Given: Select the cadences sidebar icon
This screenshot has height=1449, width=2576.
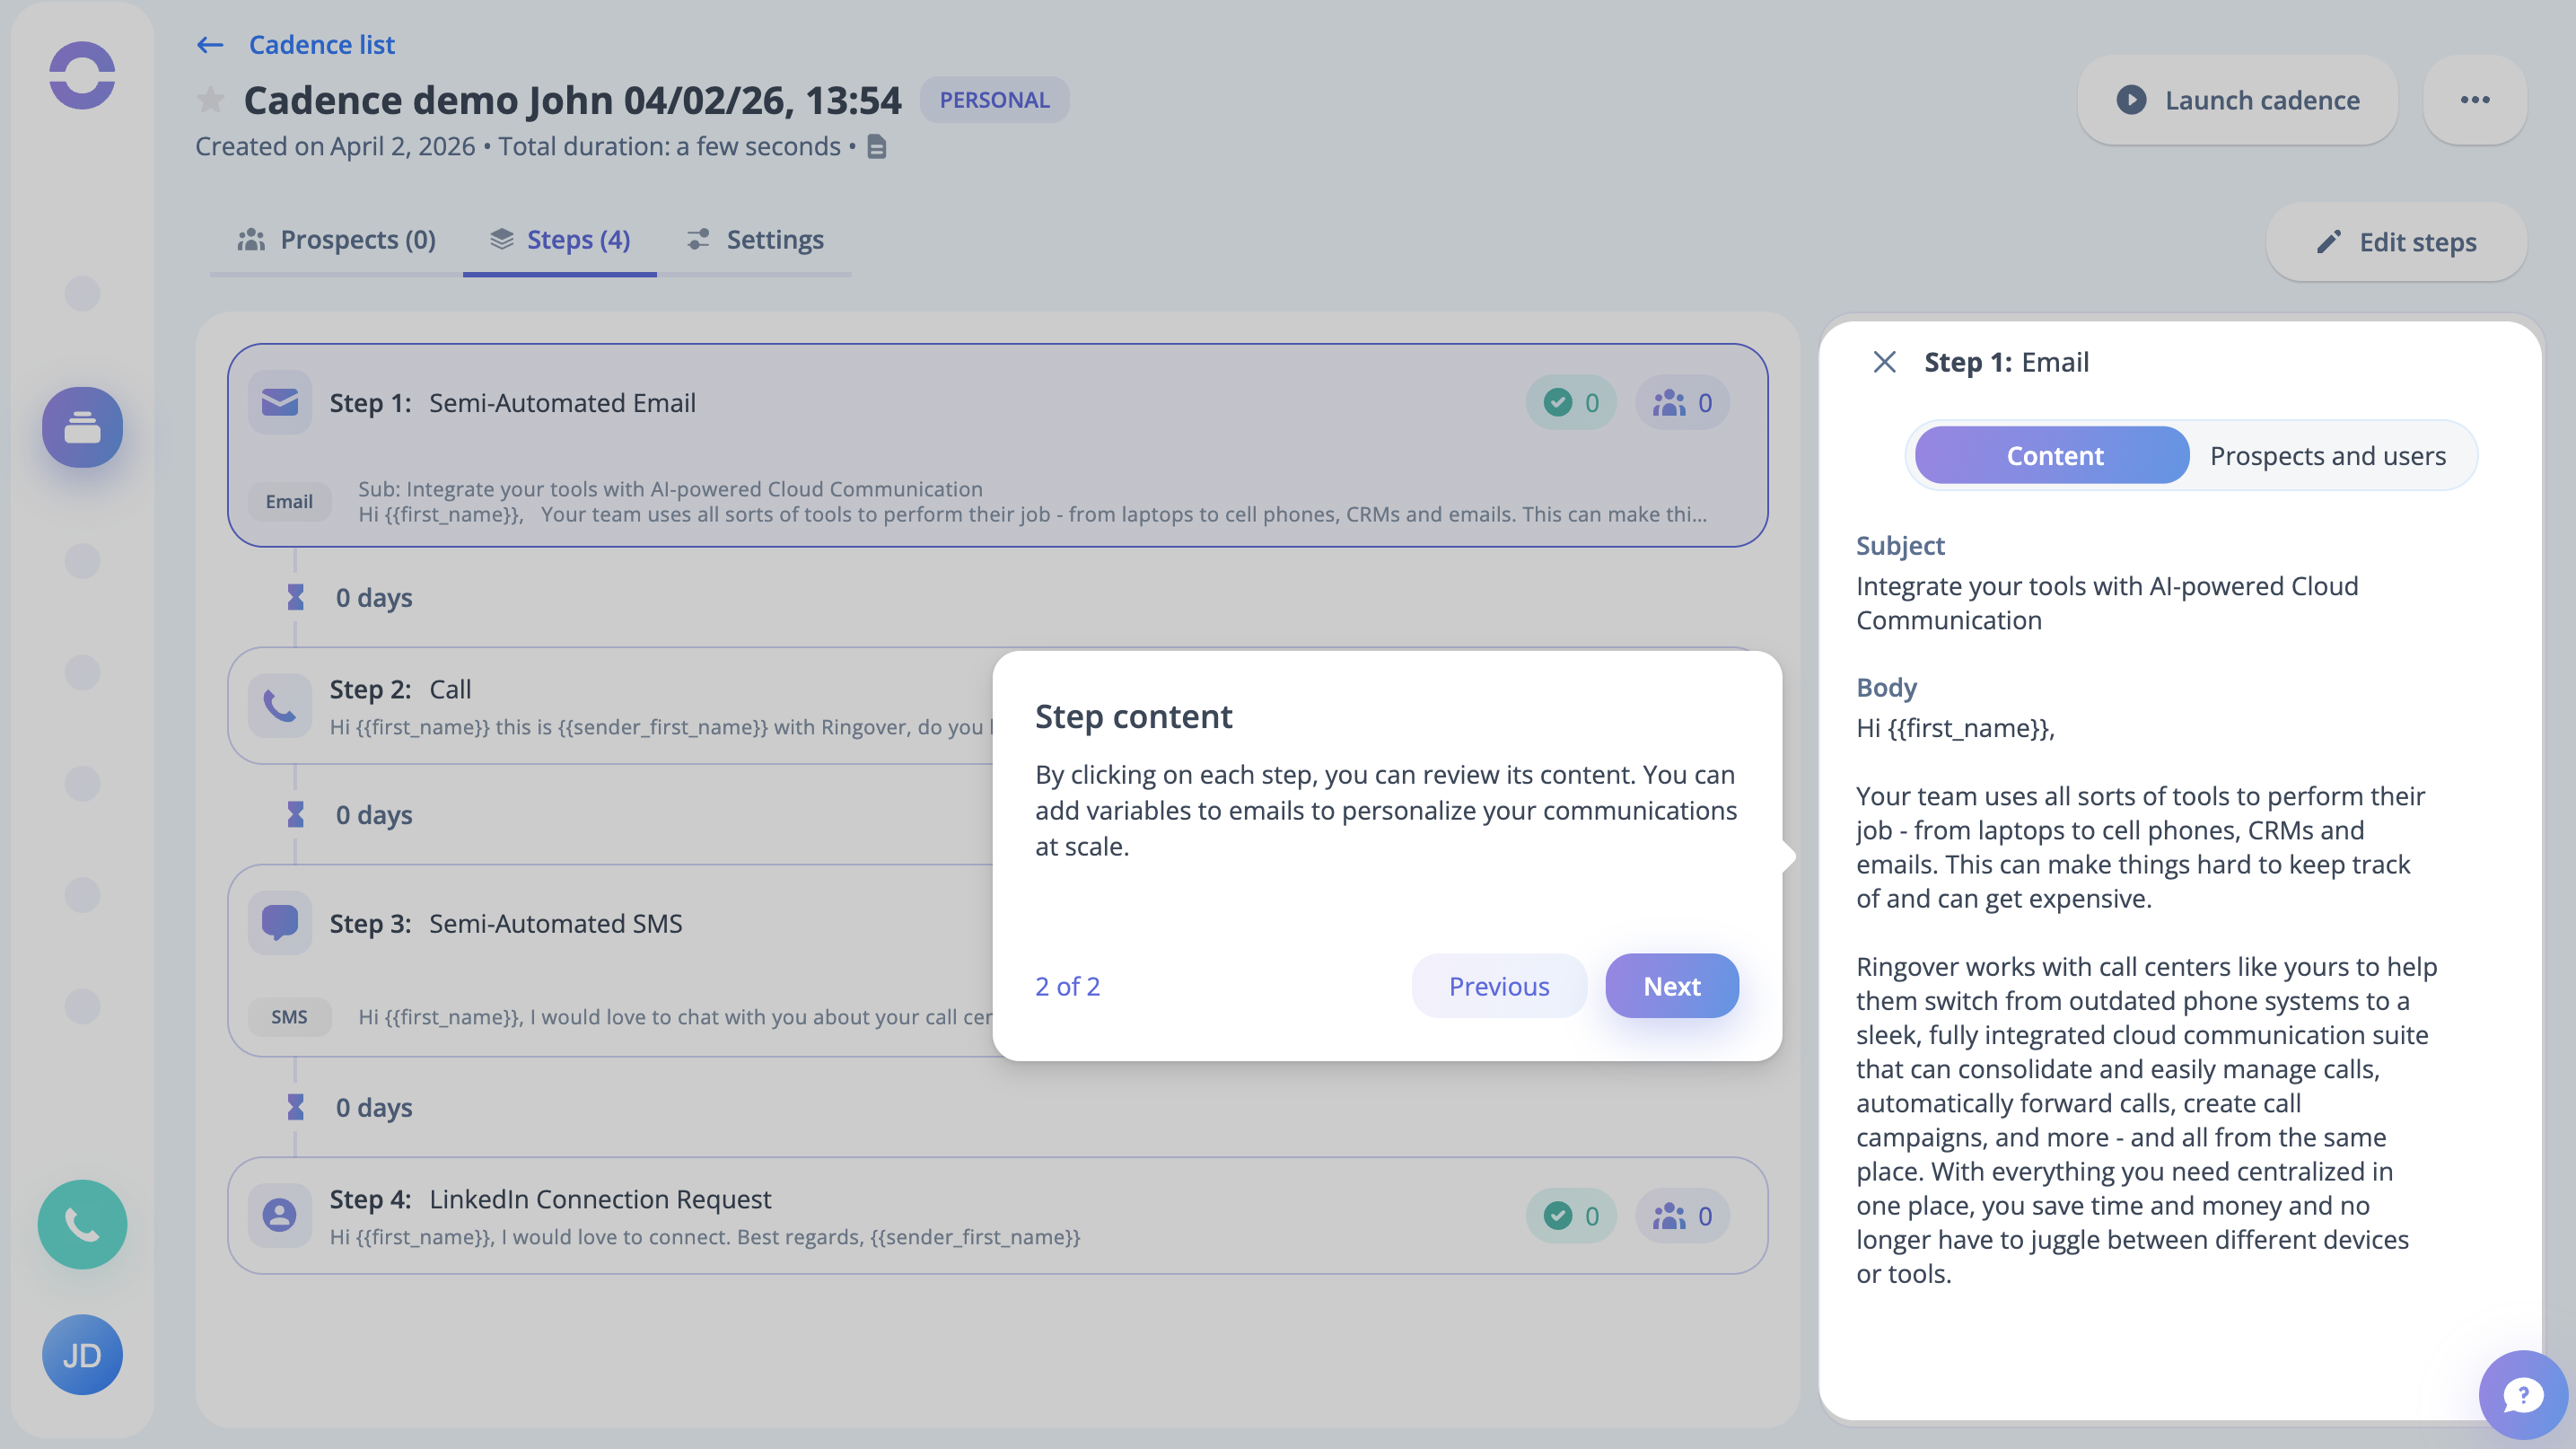Looking at the screenshot, I should point(82,428).
